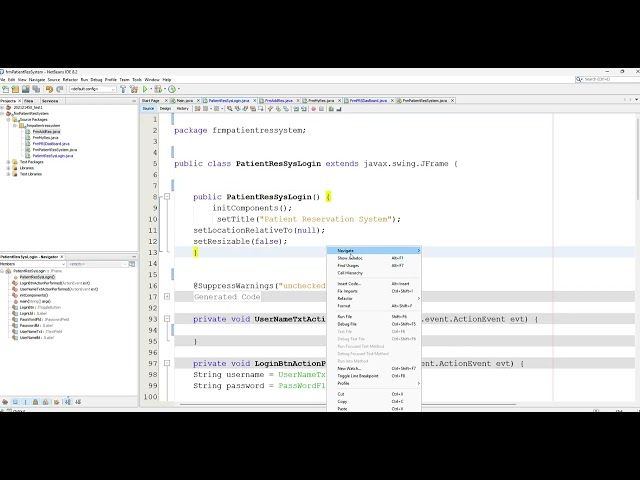
Task: Switch to the Start Page tab
Action: pos(151,100)
